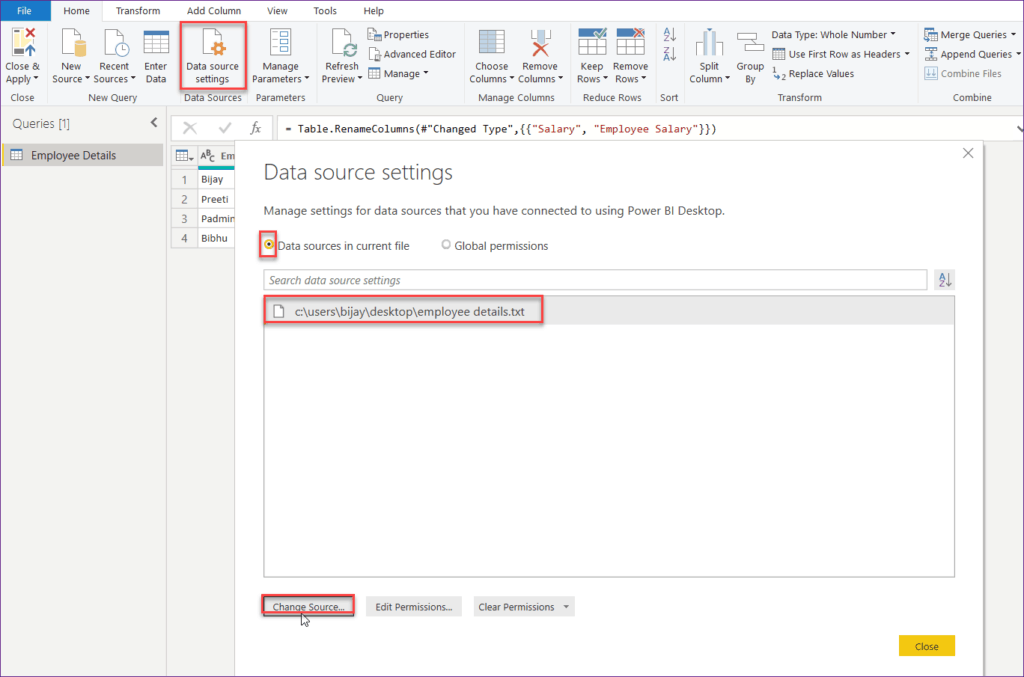
Task: Select row number 3 header
Action: click(x=184, y=218)
